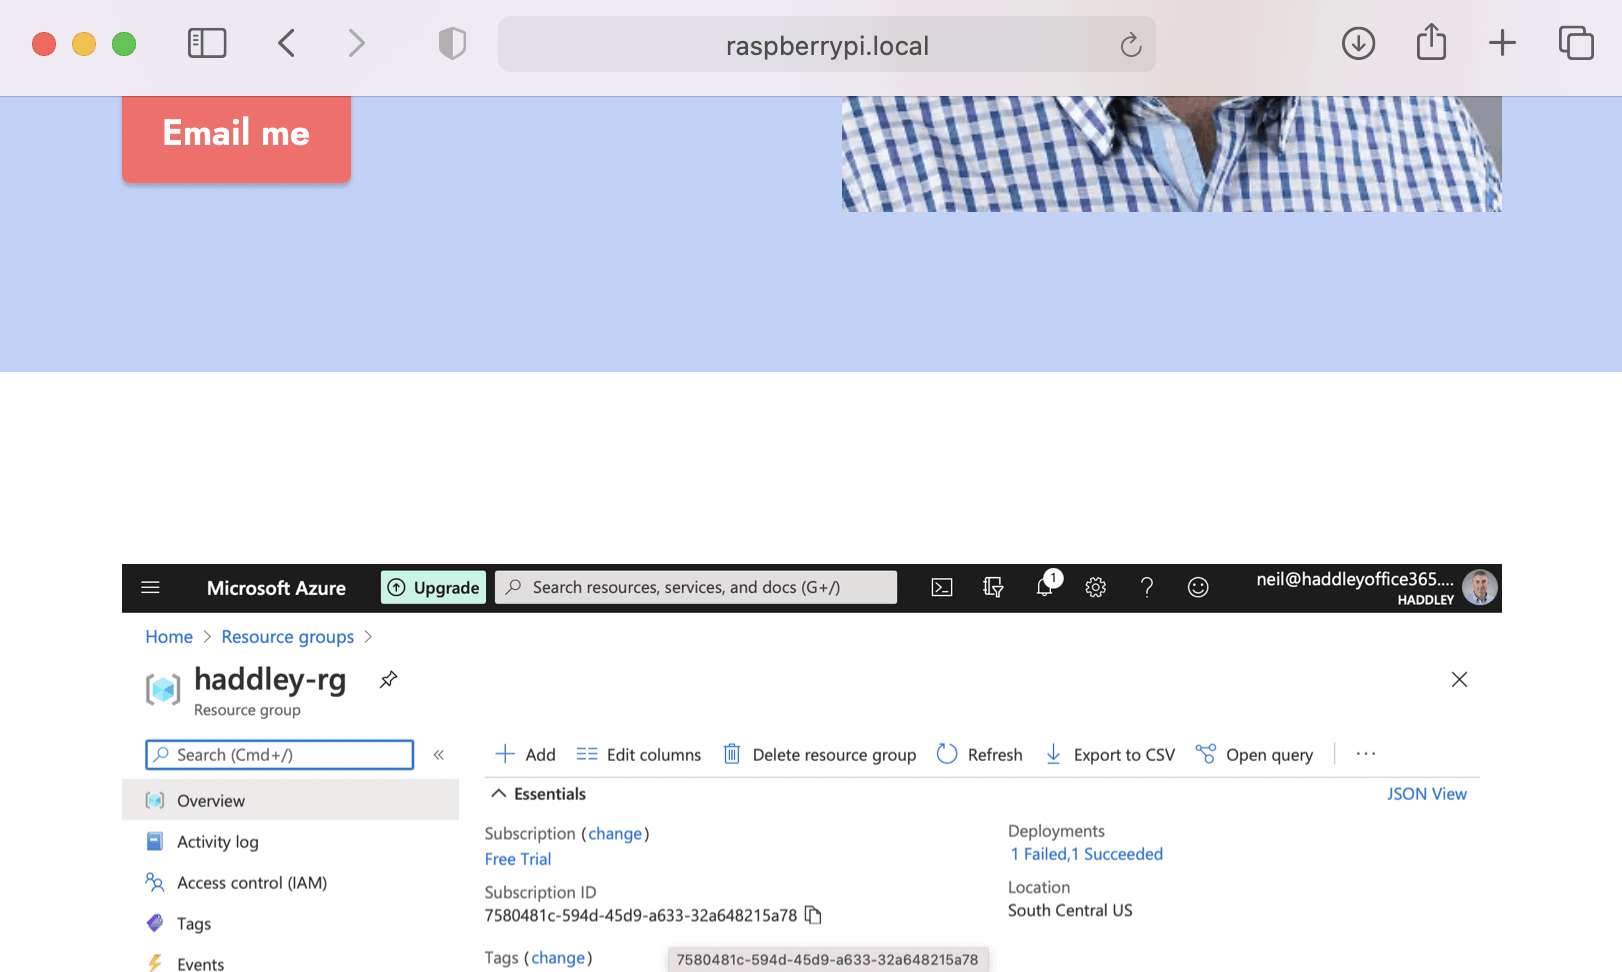Click change next to Subscription

pos(615,834)
